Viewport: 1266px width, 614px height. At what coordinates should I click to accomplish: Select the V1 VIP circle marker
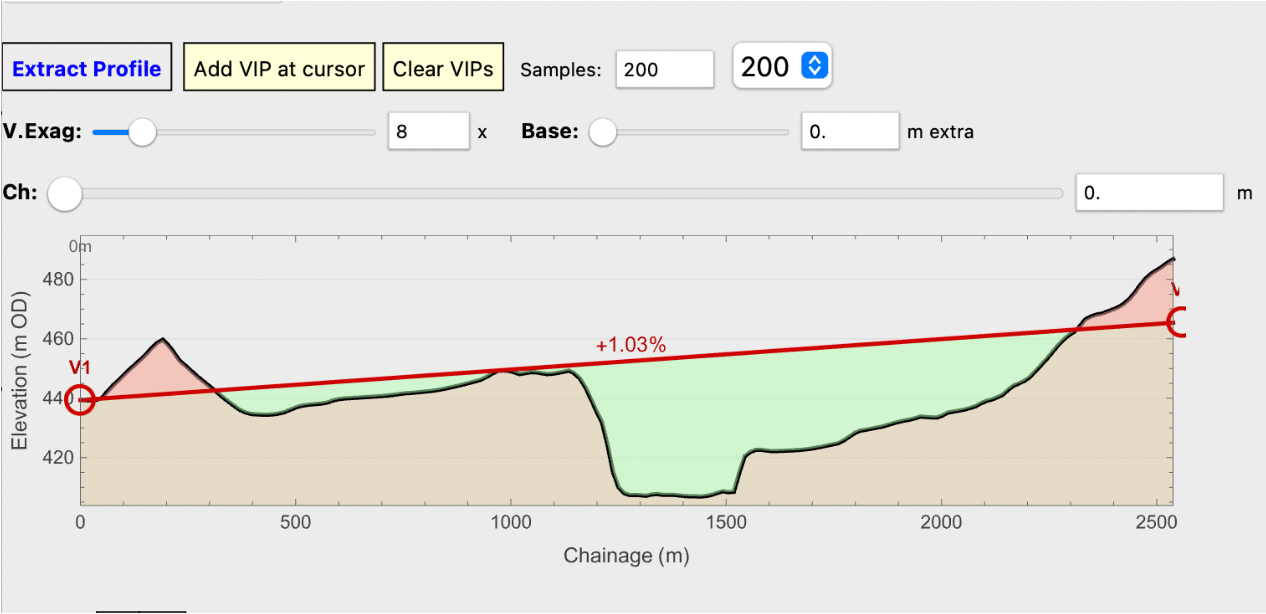[x=80, y=399]
